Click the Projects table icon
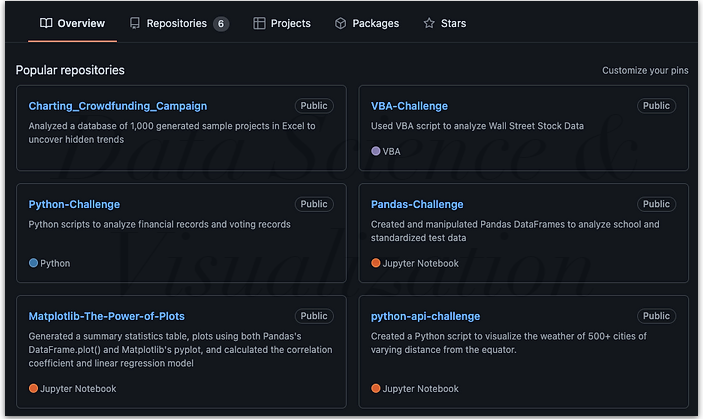 tap(259, 23)
